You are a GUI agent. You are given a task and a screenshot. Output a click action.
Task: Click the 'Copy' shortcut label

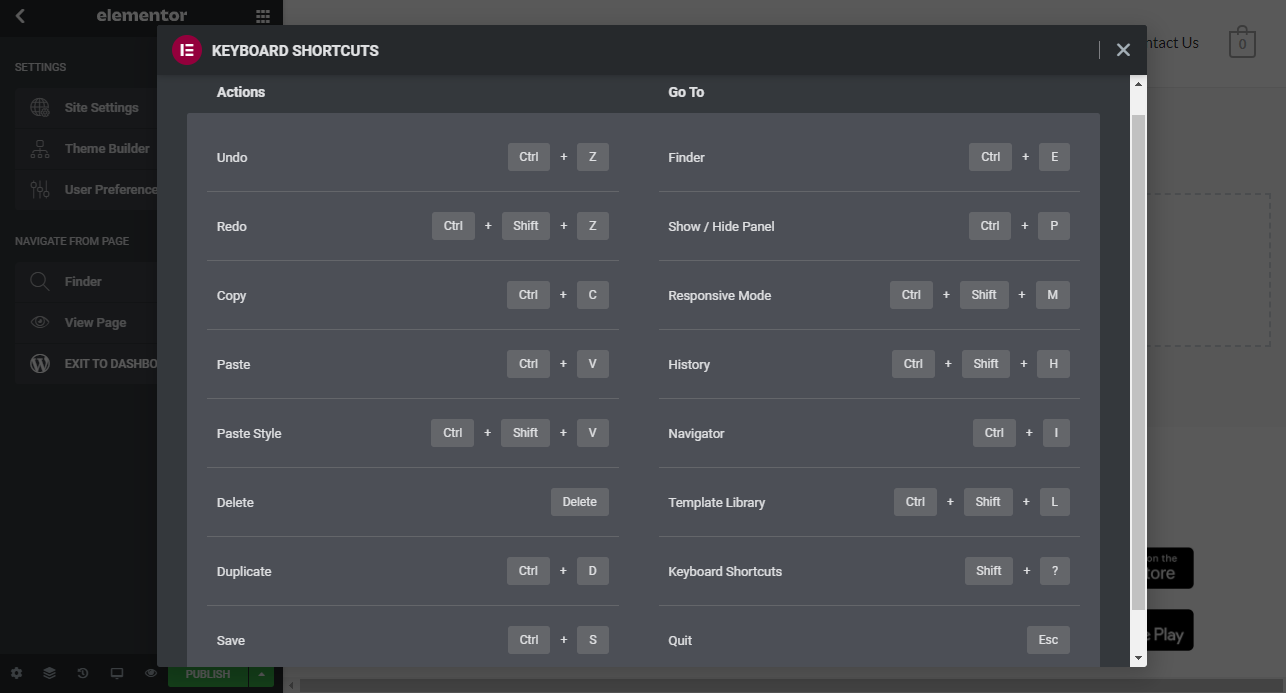231,295
